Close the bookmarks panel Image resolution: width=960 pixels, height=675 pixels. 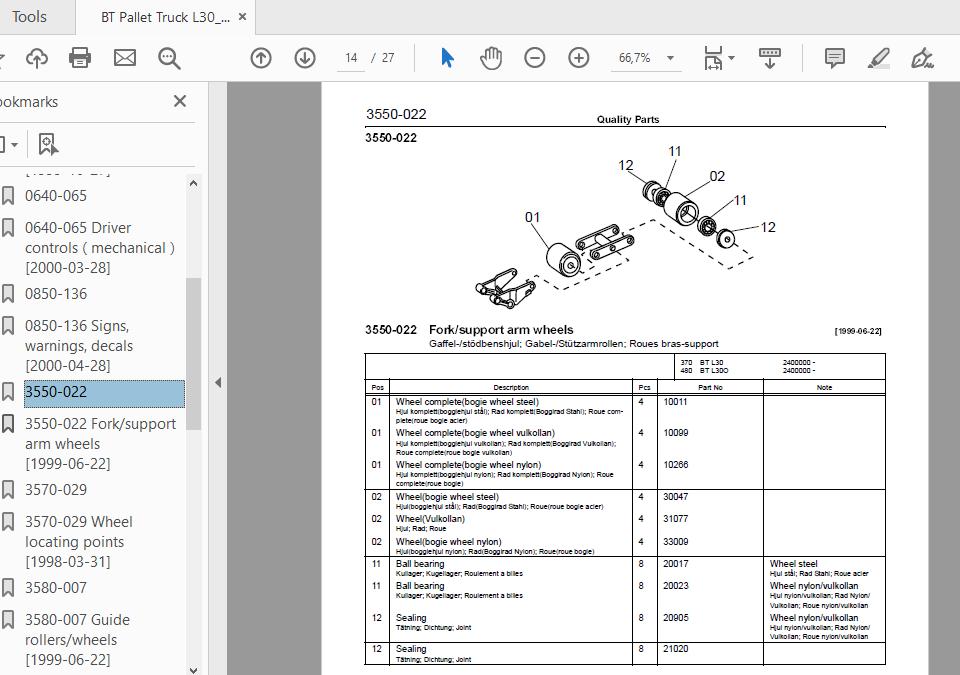click(179, 101)
